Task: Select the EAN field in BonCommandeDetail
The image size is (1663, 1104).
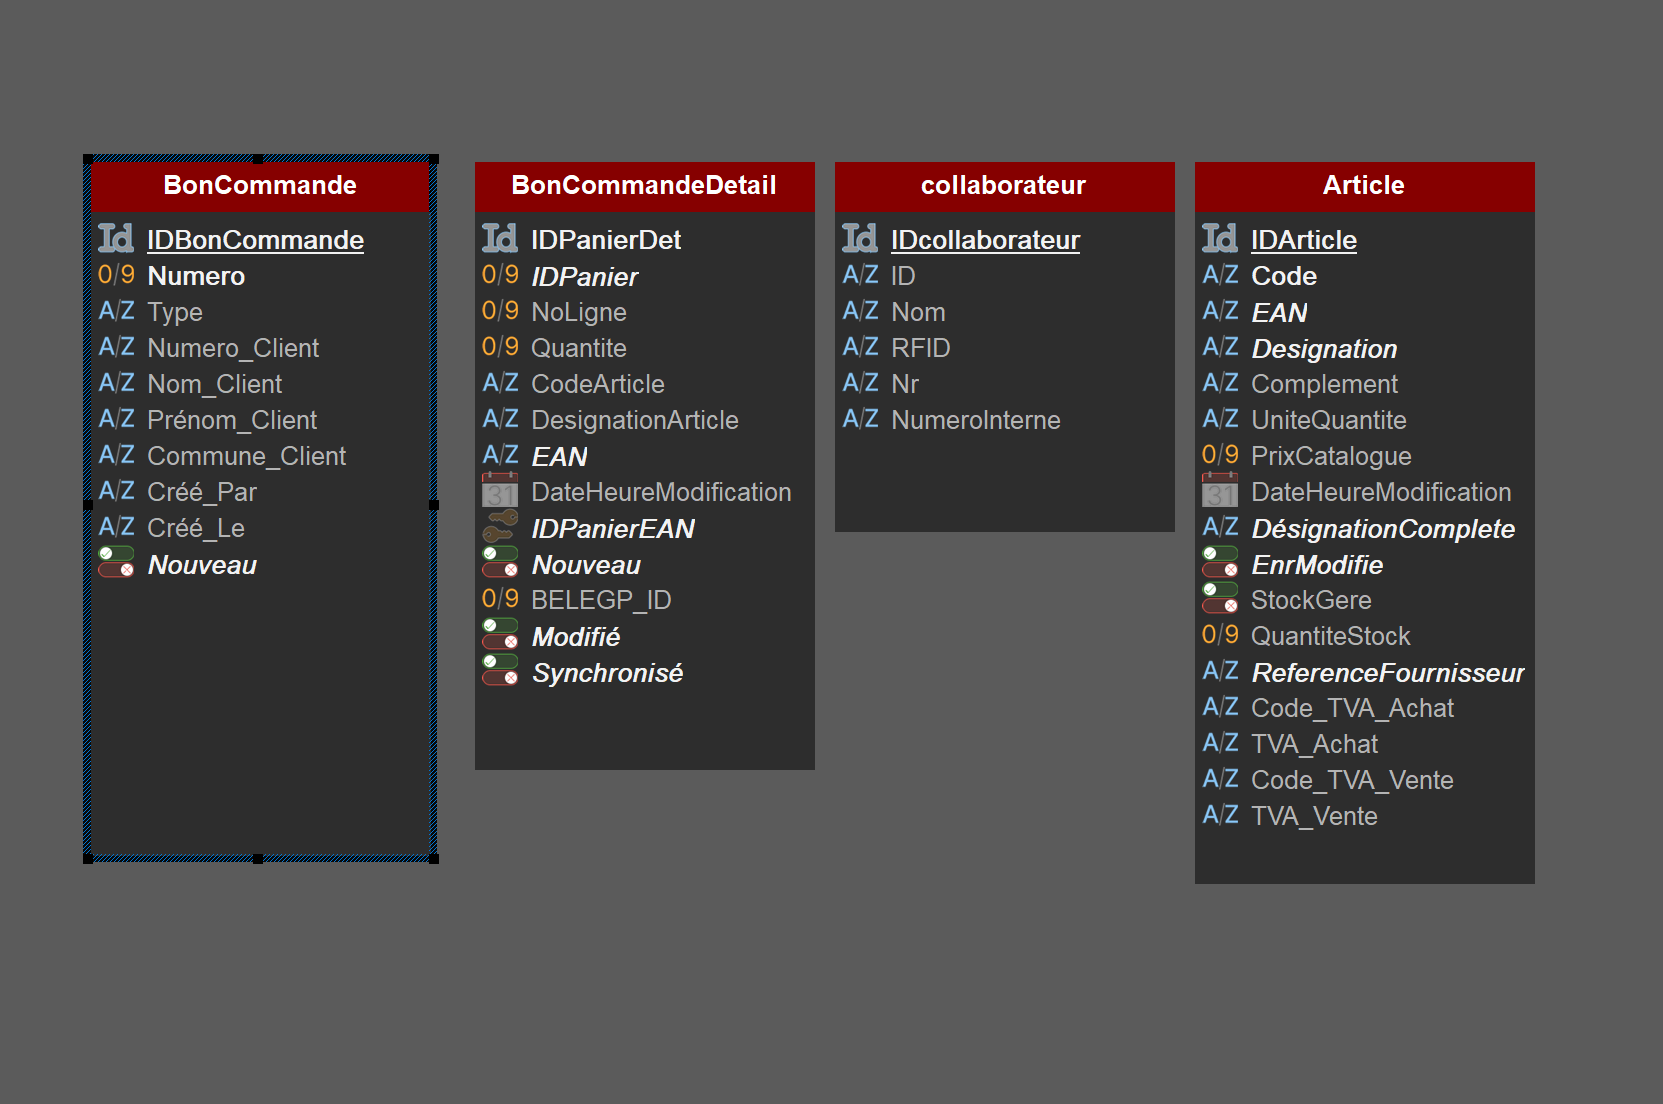Action: pyautogui.click(x=559, y=457)
